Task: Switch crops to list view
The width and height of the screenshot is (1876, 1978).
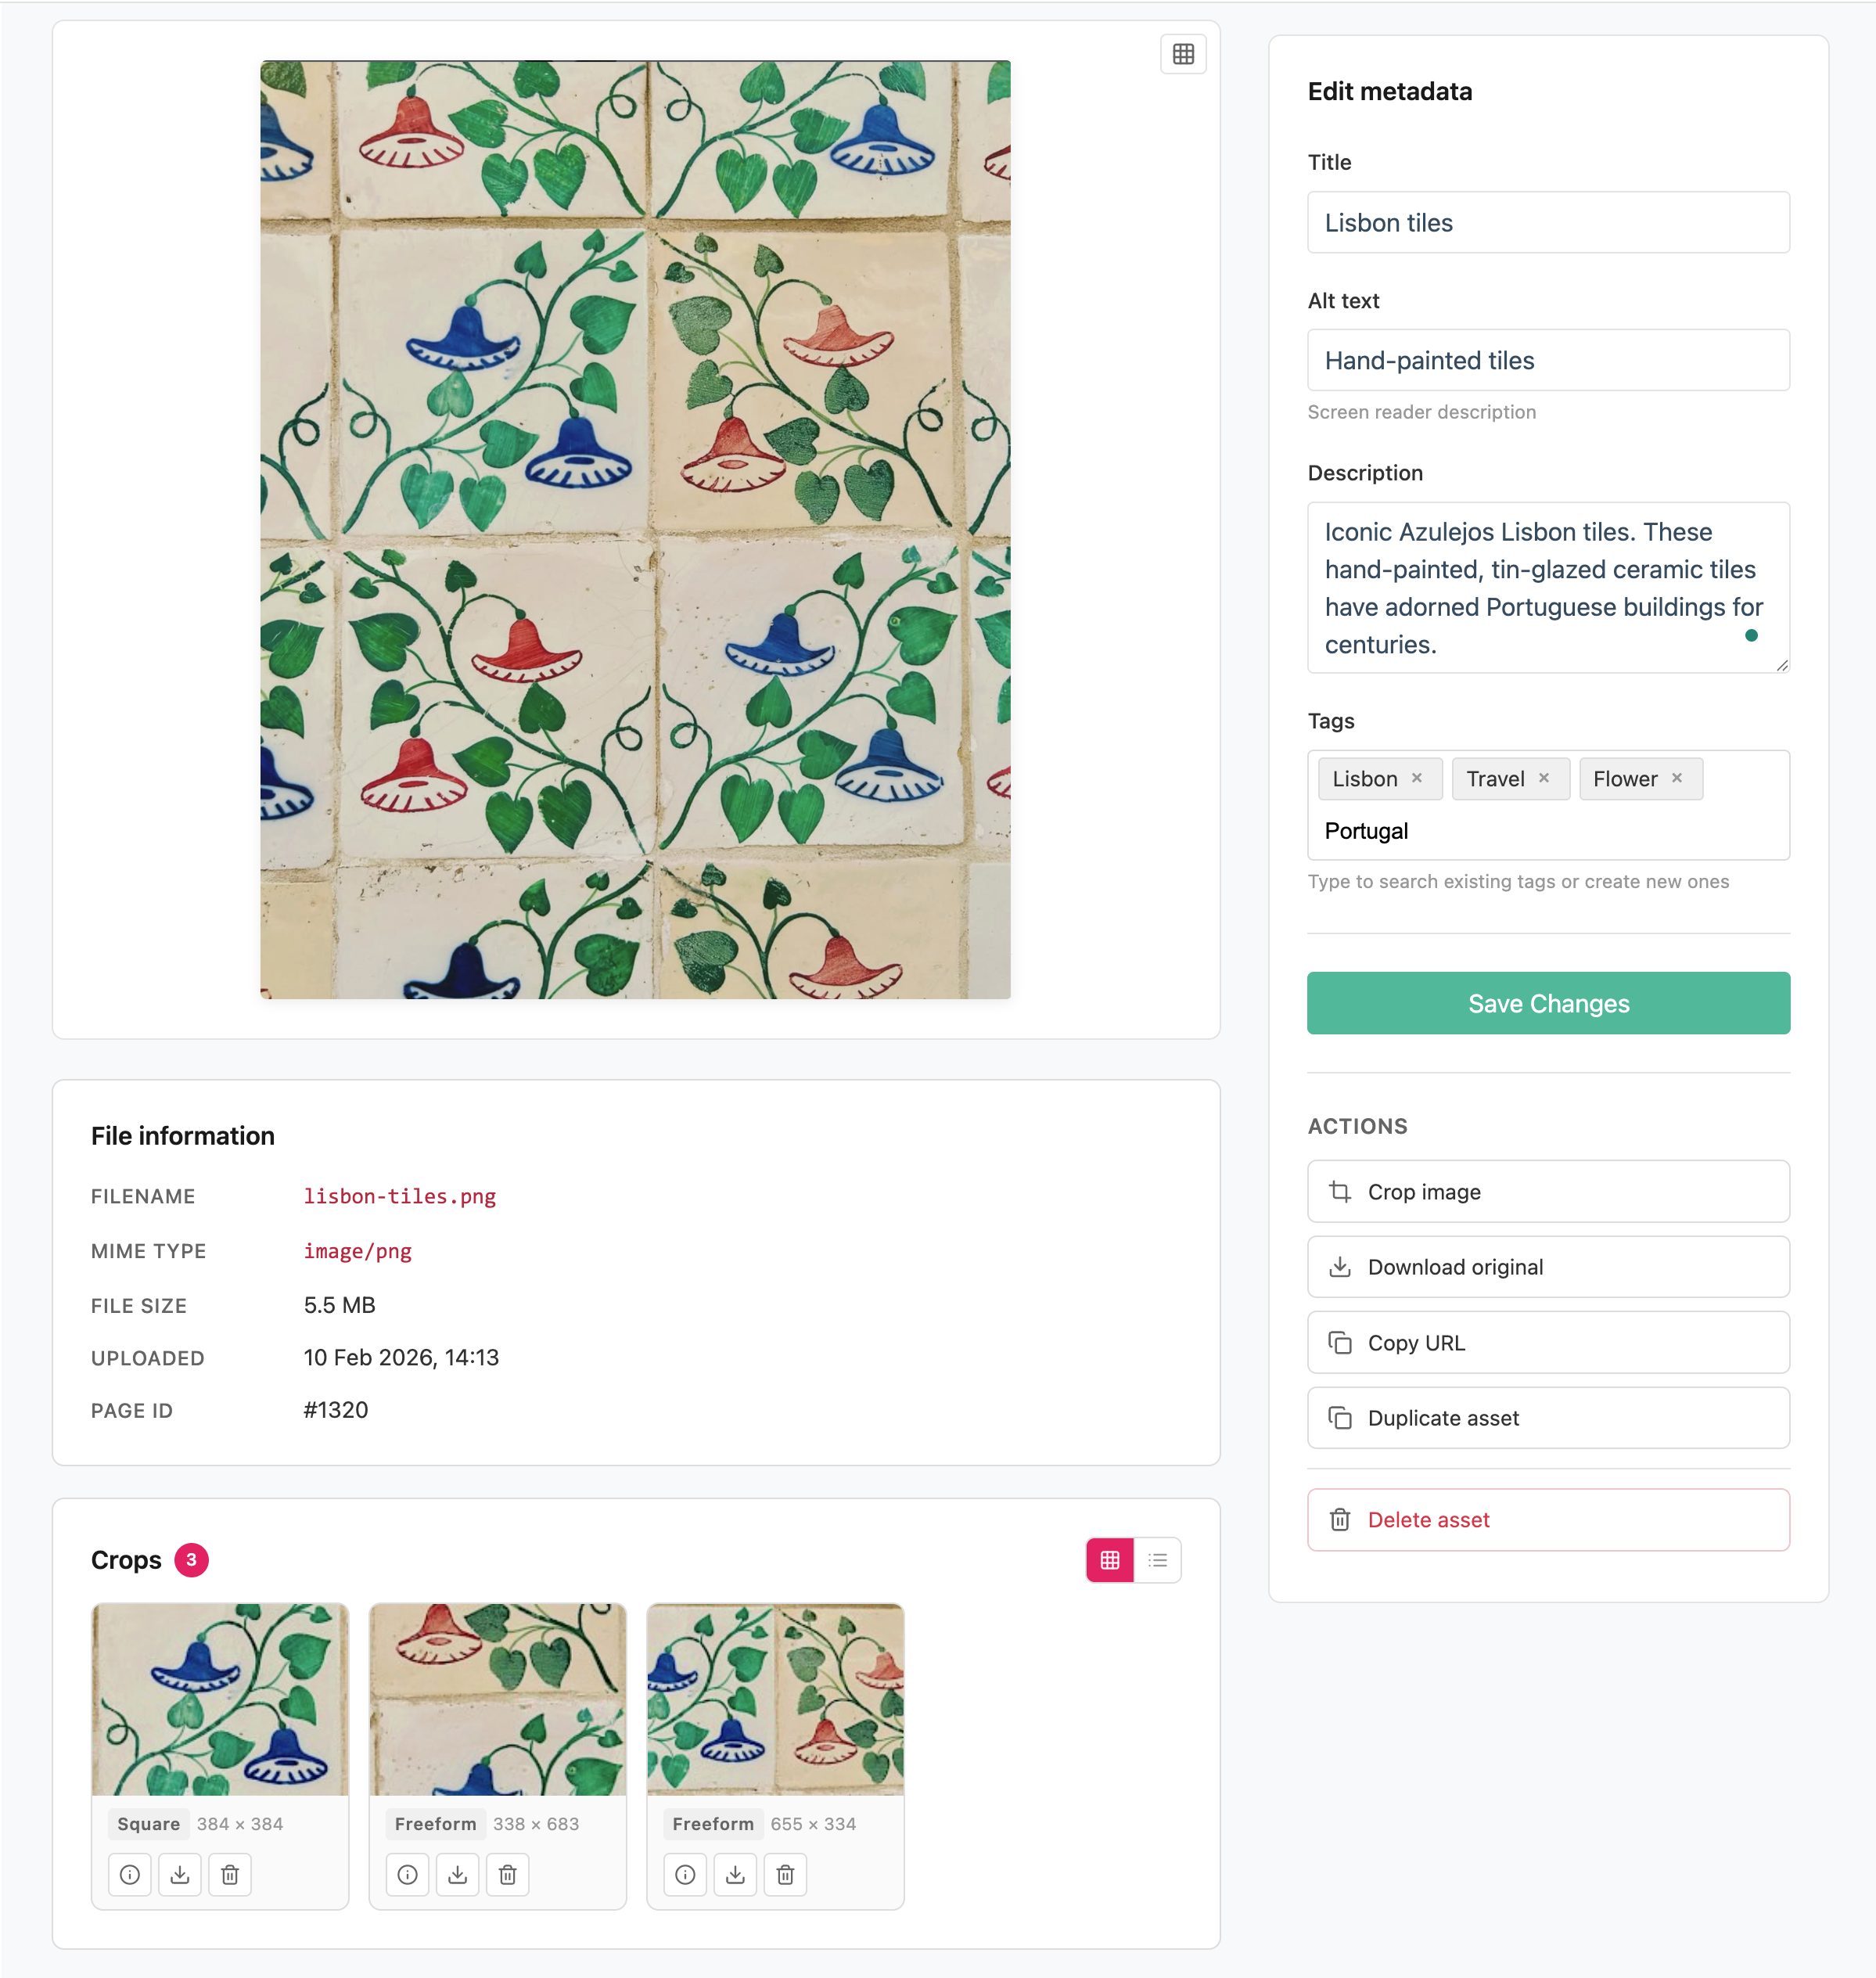Action: (1158, 1560)
